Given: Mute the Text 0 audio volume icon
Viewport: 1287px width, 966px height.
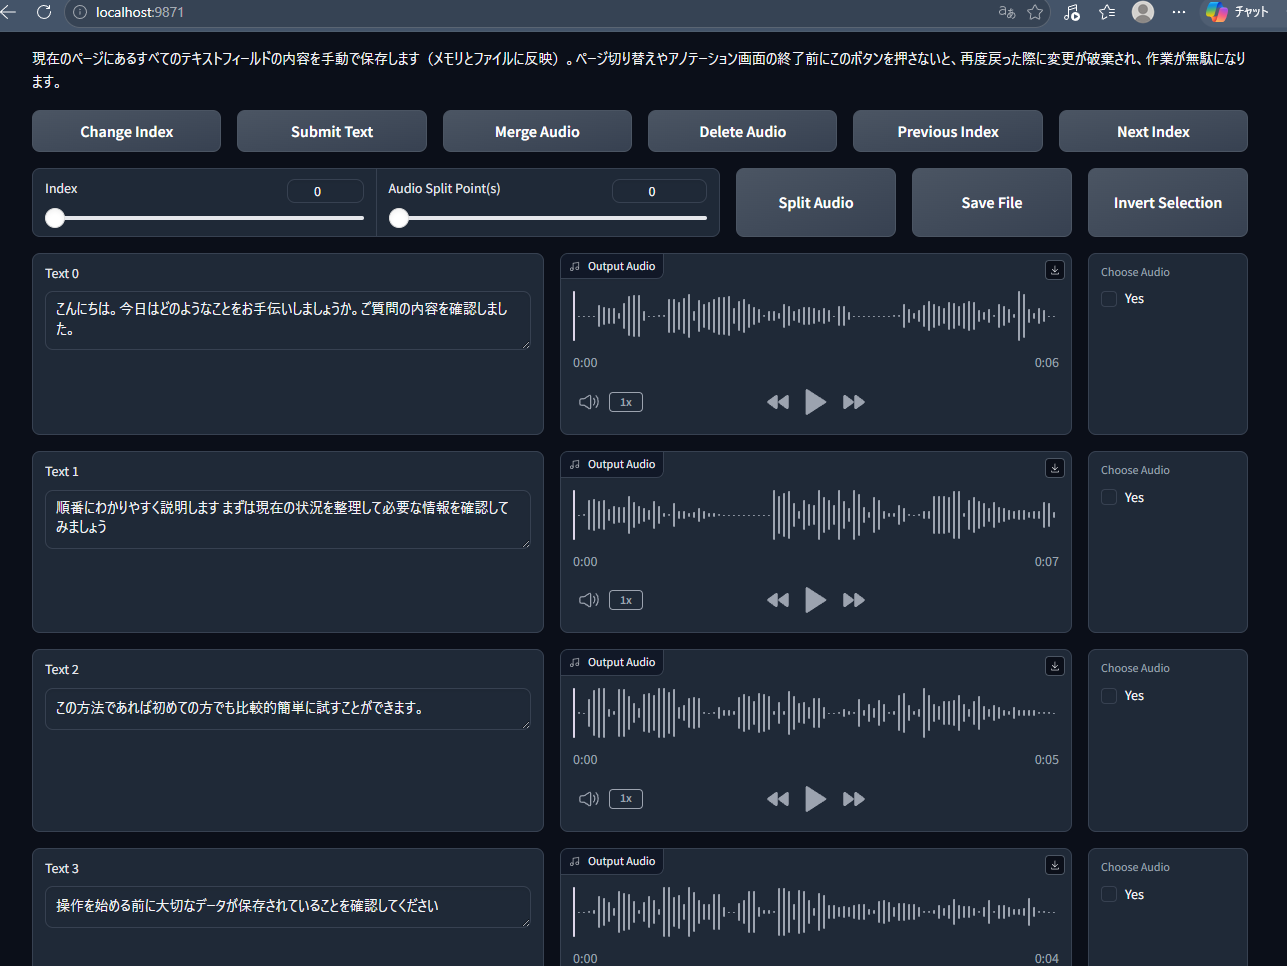Looking at the screenshot, I should click(x=589, y=402).
